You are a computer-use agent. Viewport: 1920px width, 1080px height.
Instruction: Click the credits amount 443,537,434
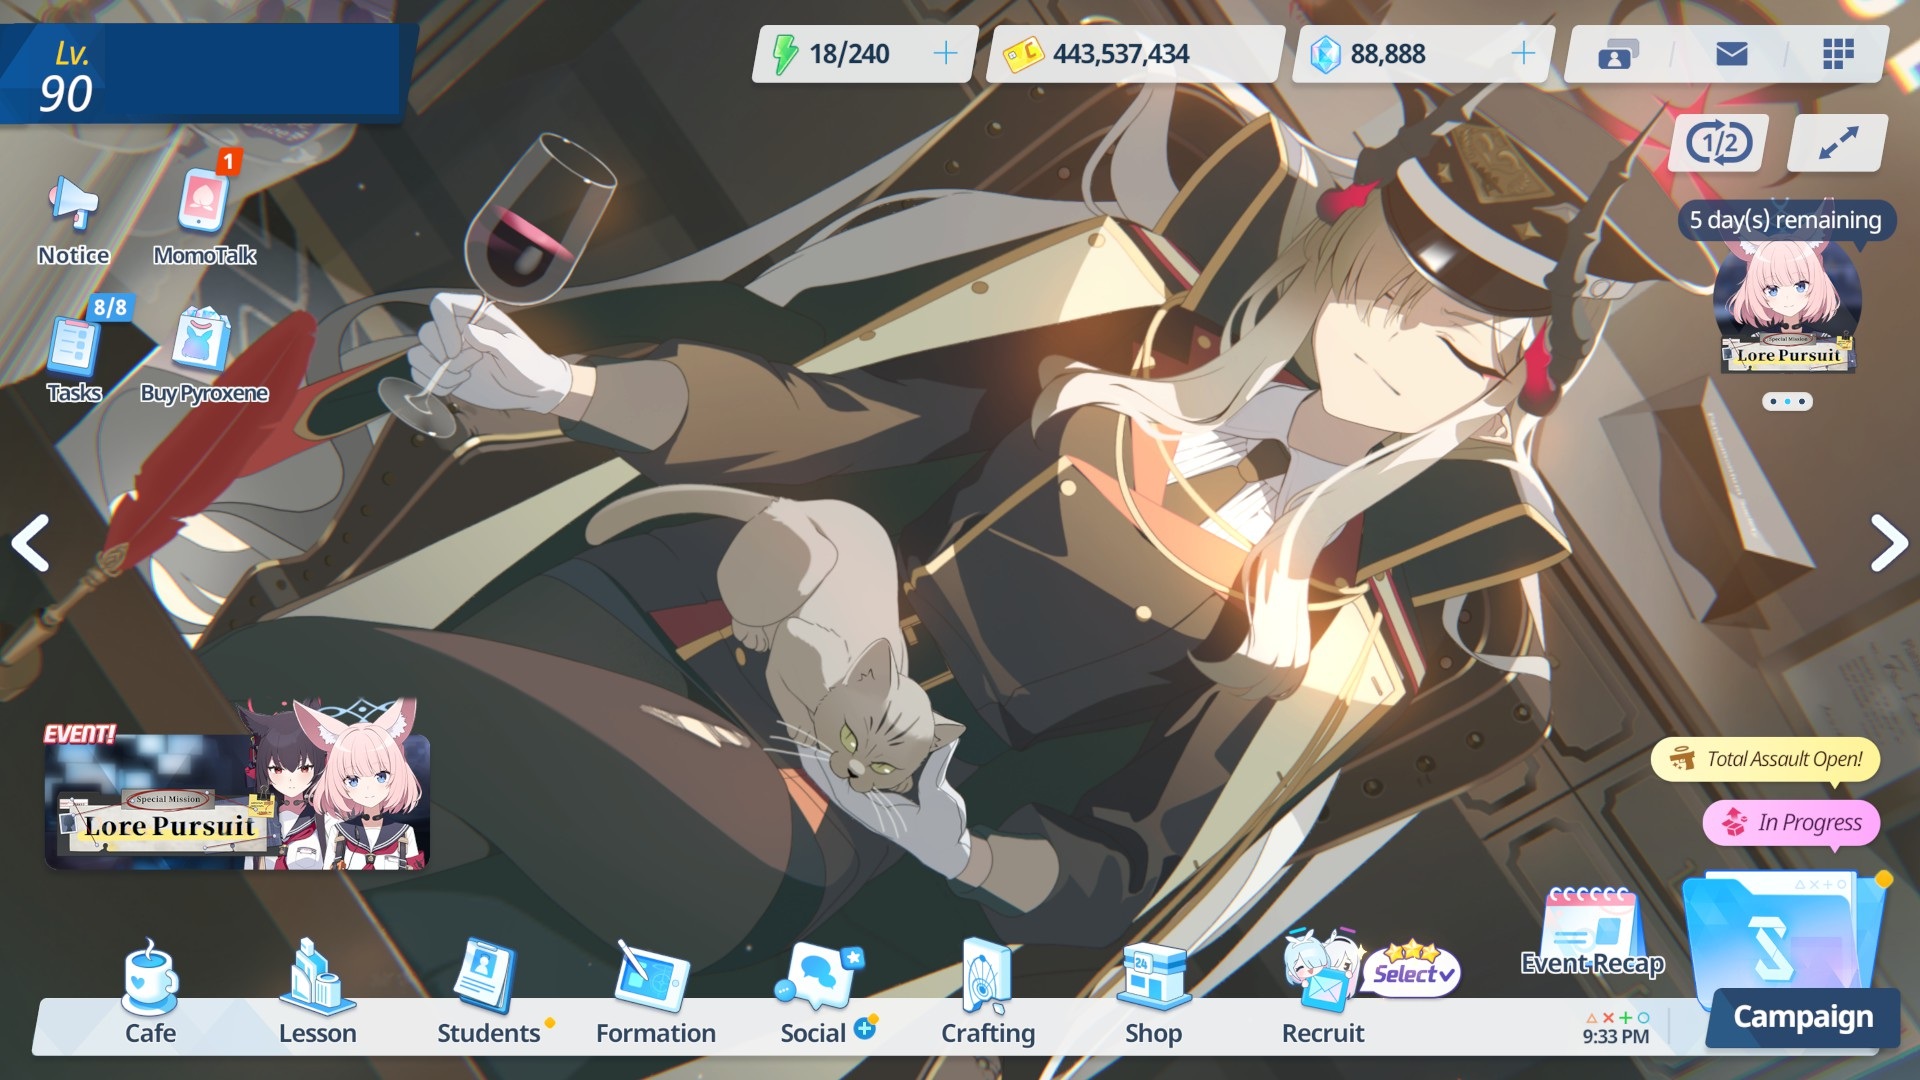(x=1121, y=54)
